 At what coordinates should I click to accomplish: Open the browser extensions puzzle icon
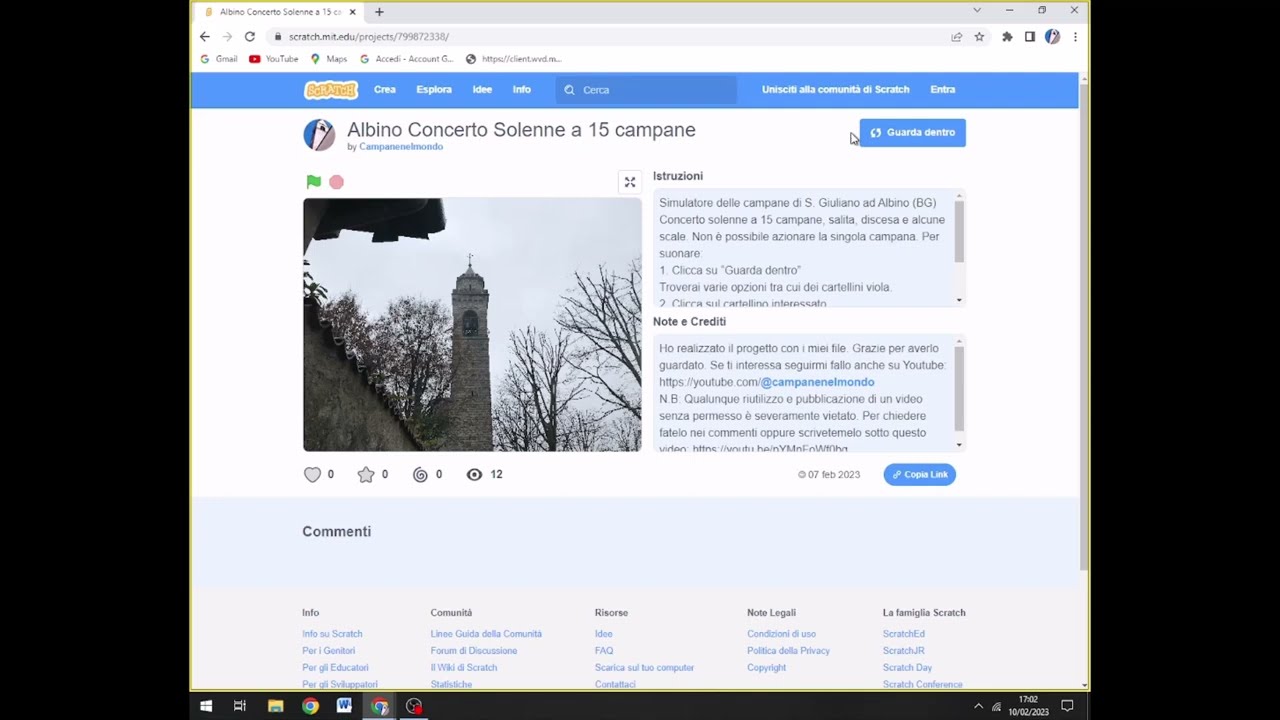coord(1007,37)
